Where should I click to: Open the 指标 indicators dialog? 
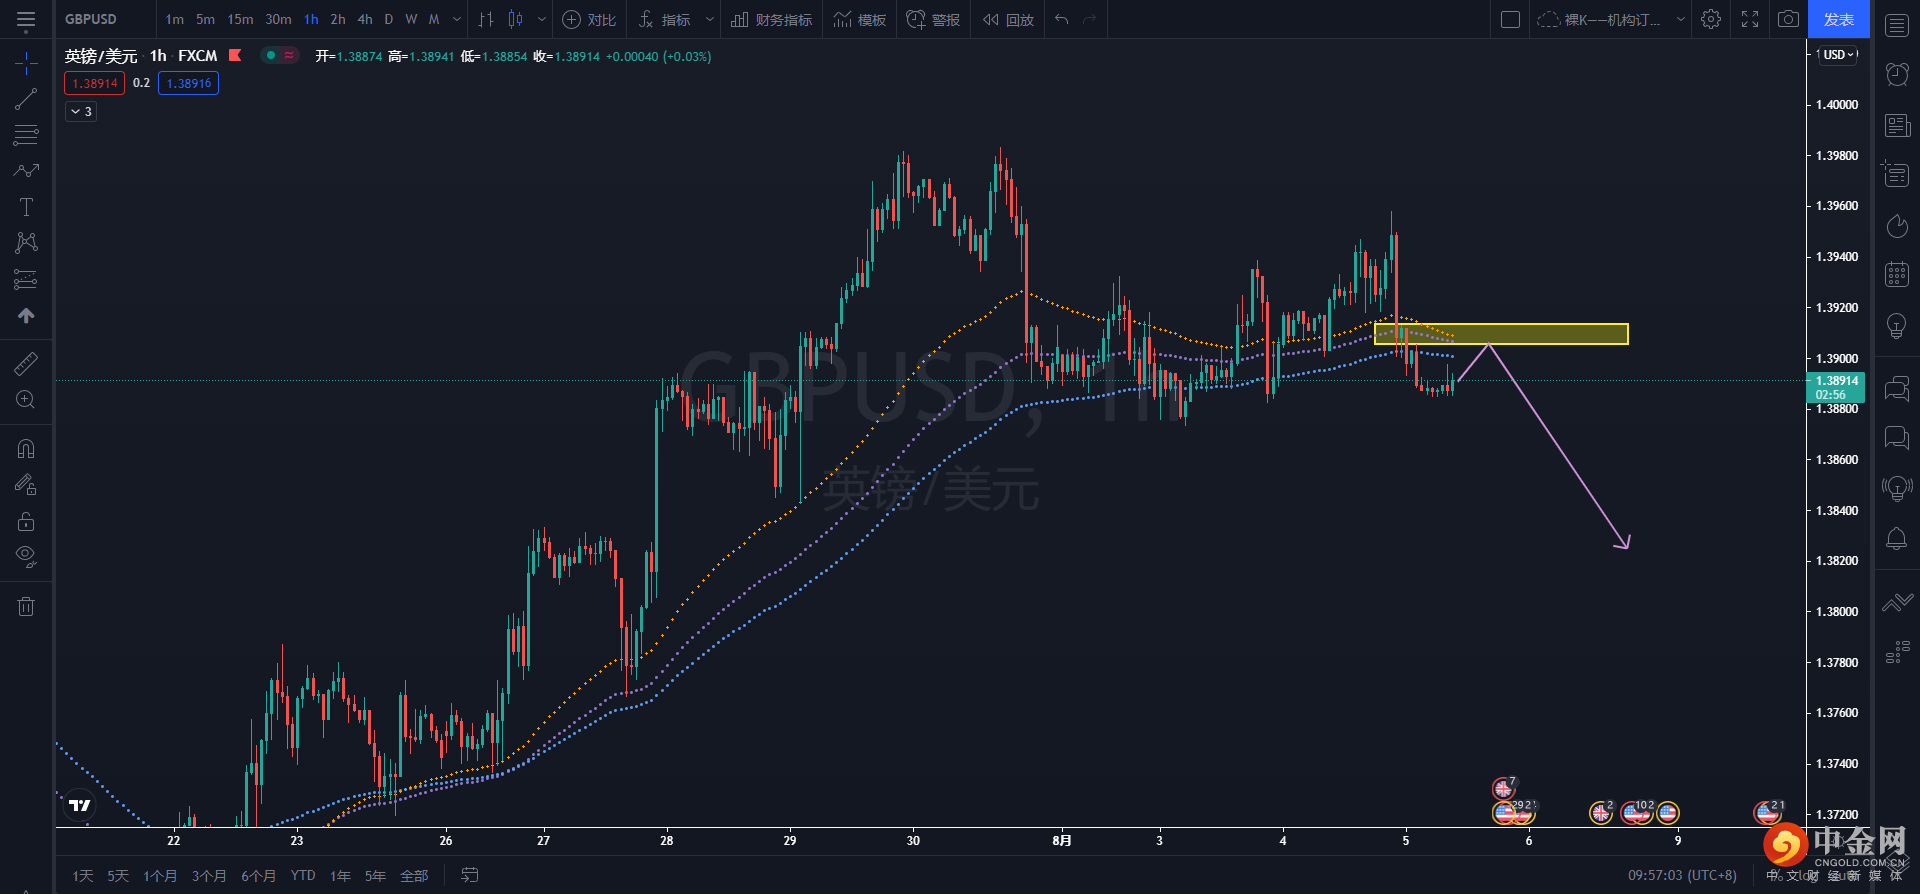tap(665, 19)
